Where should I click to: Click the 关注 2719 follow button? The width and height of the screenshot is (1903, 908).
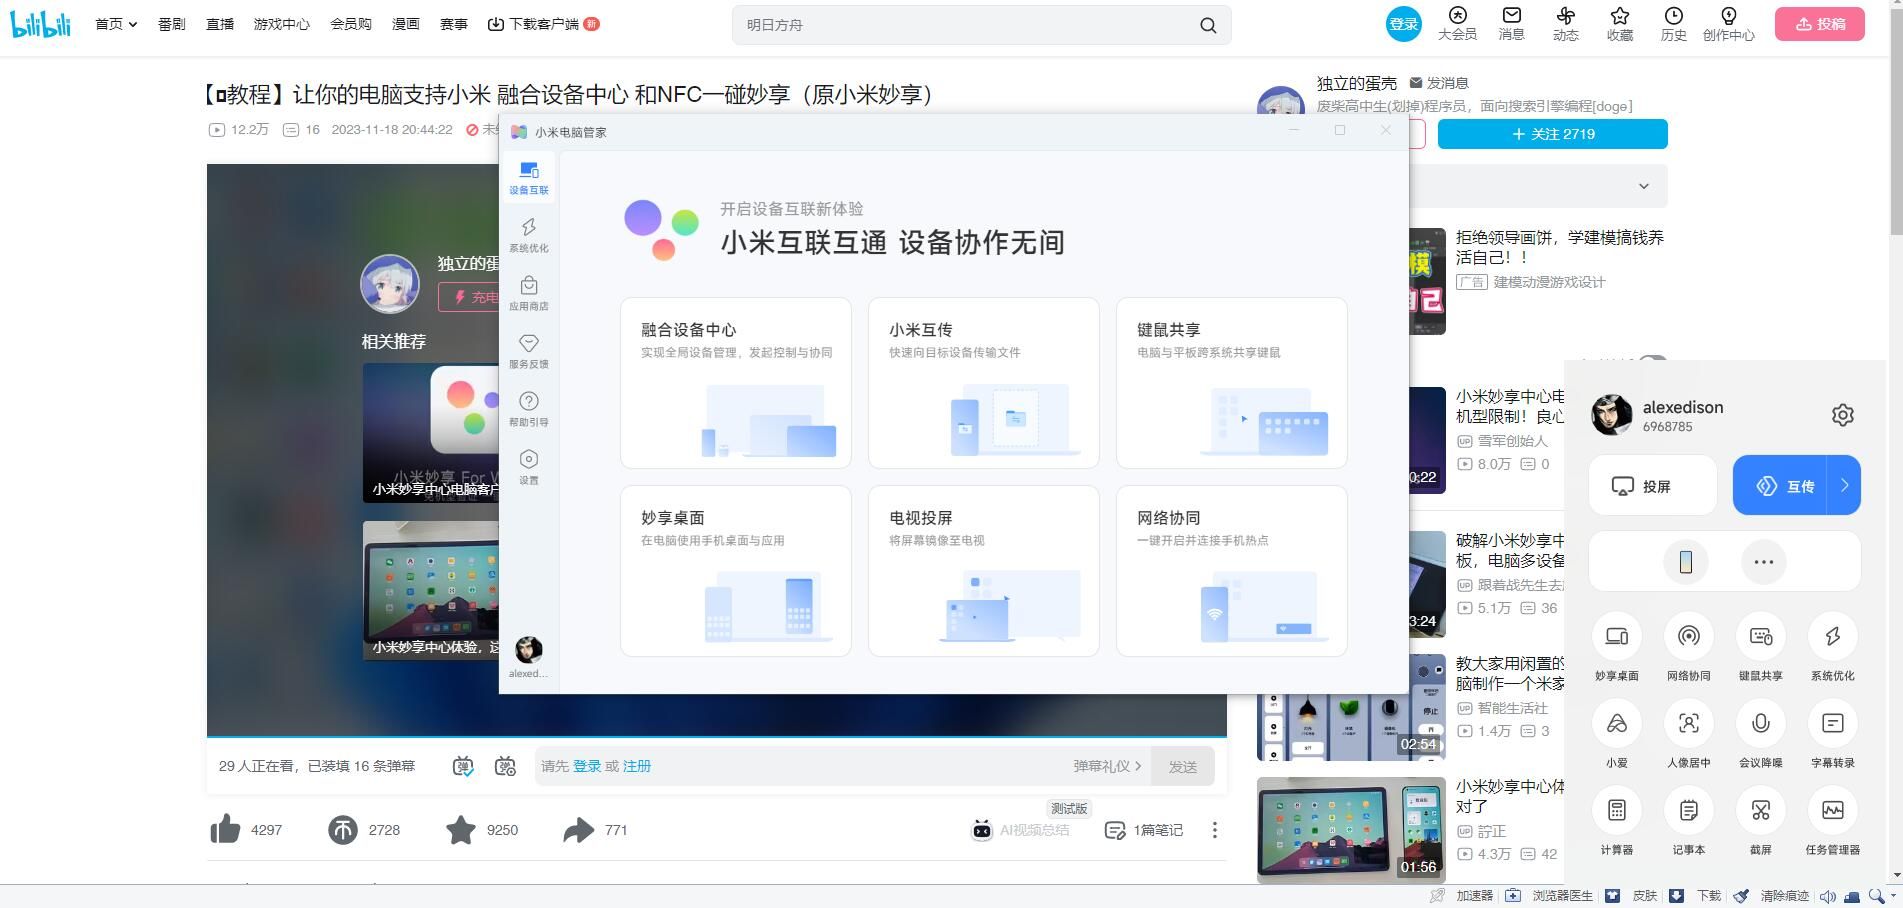[x=1552, y=134]
